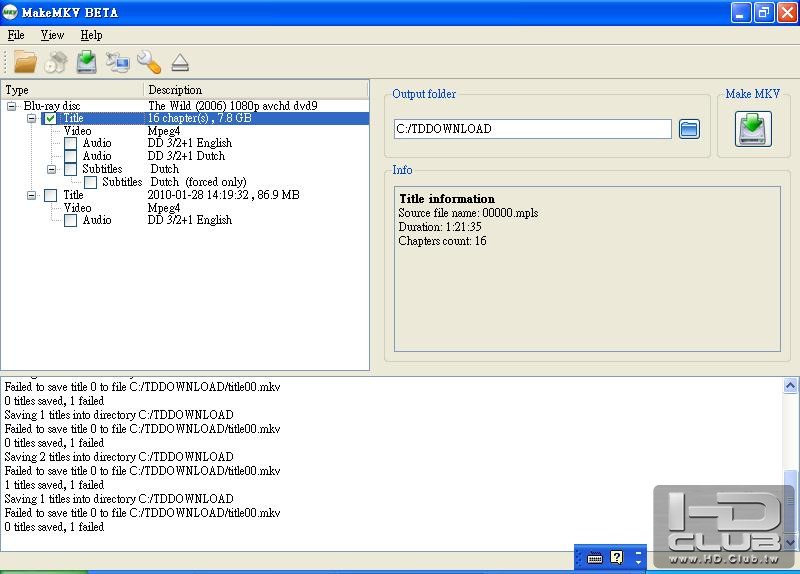Click the 'Title information' heading
Viewport: 800px width, 574px height.
[447, 198]
